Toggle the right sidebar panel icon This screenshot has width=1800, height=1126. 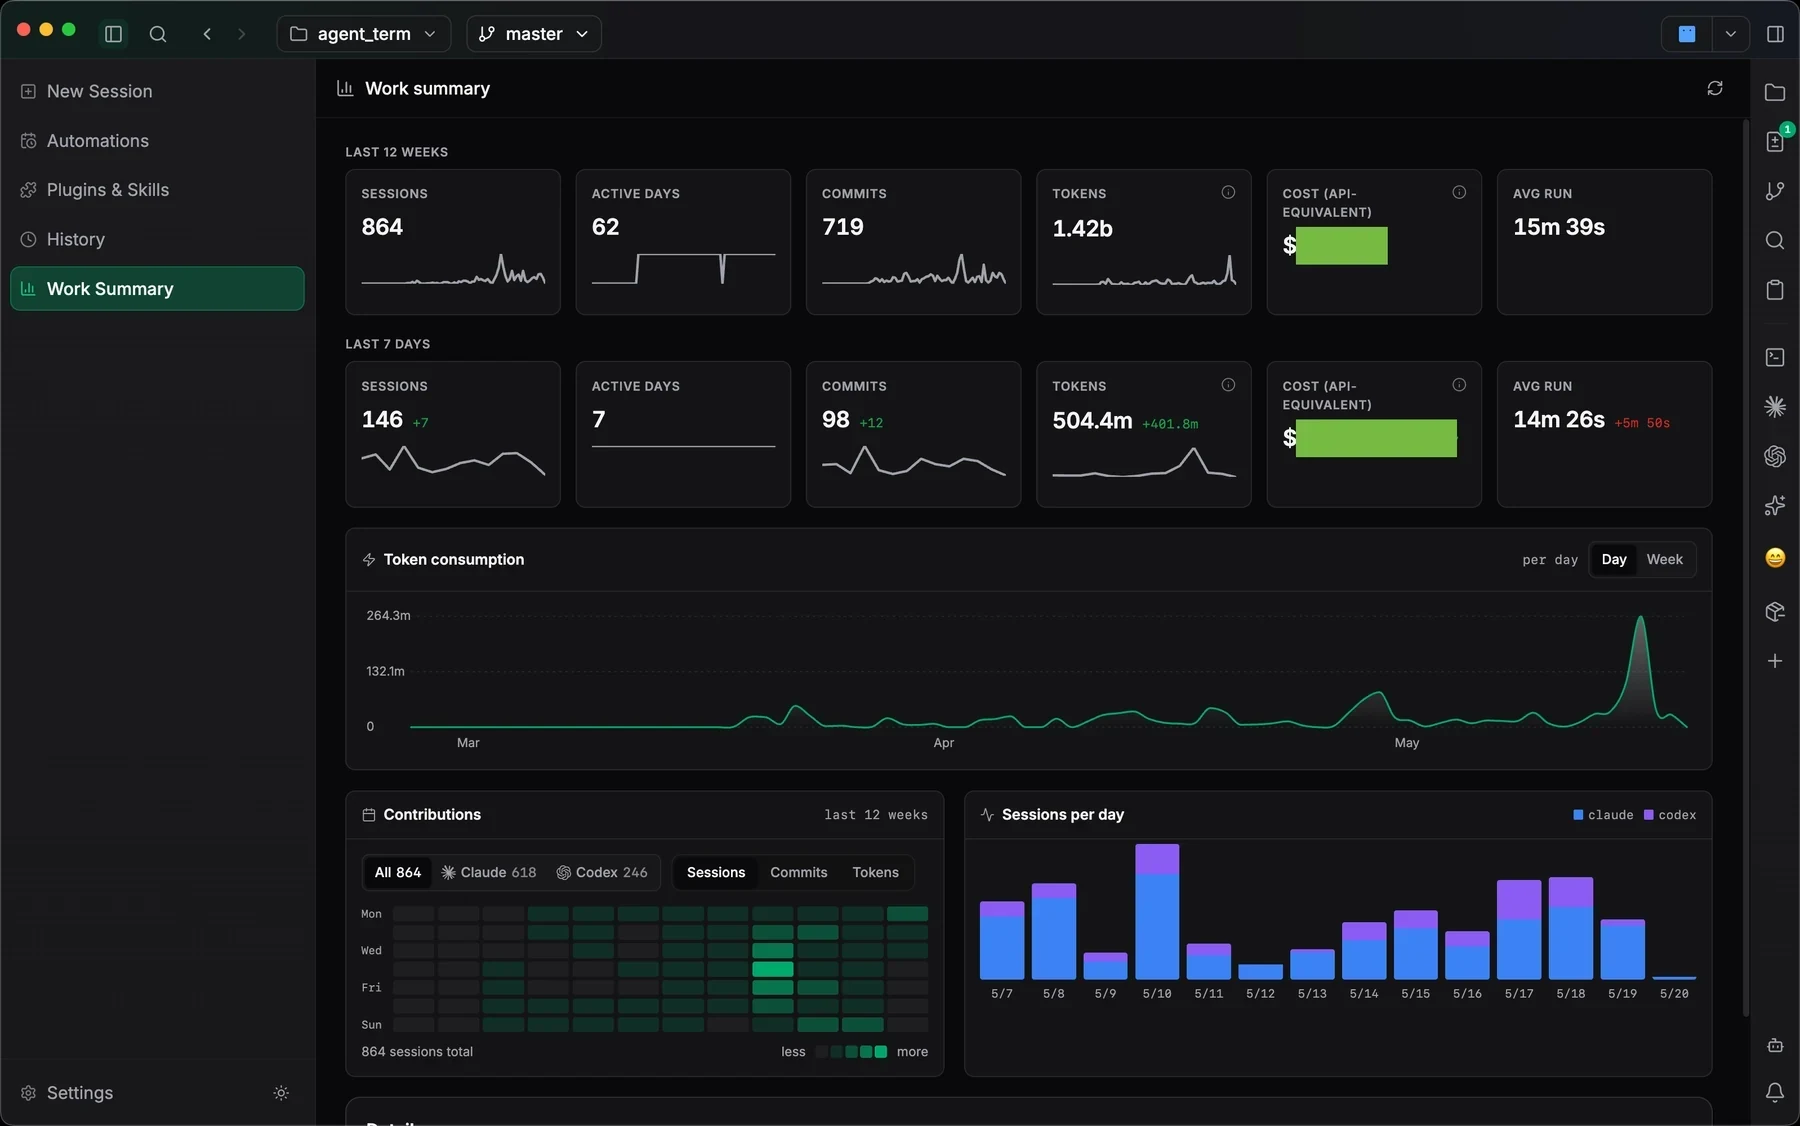pyautogui.click(x=1775, y=34)
